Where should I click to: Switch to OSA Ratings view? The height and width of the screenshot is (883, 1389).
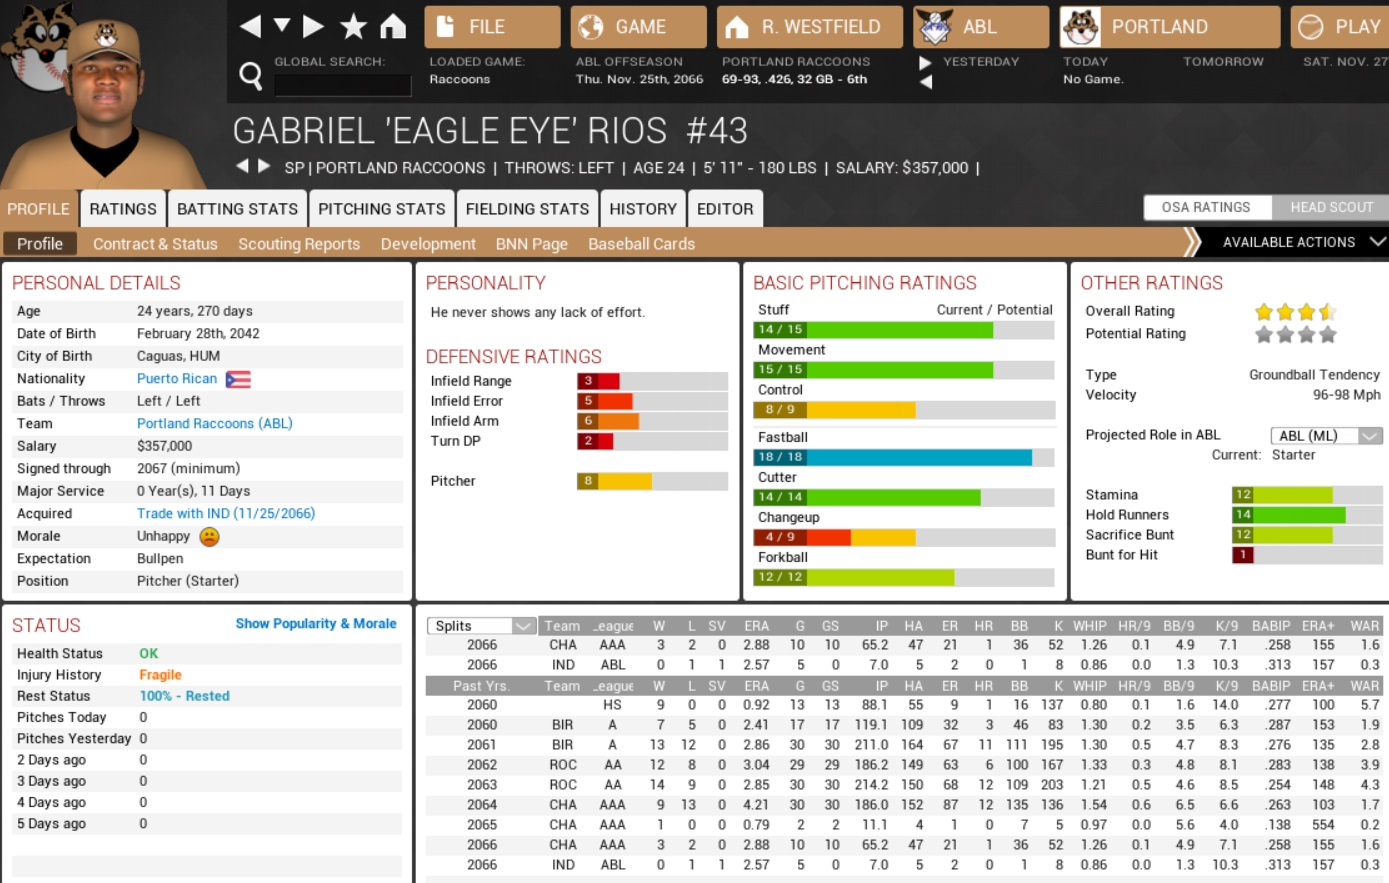tap(1206, 207)
